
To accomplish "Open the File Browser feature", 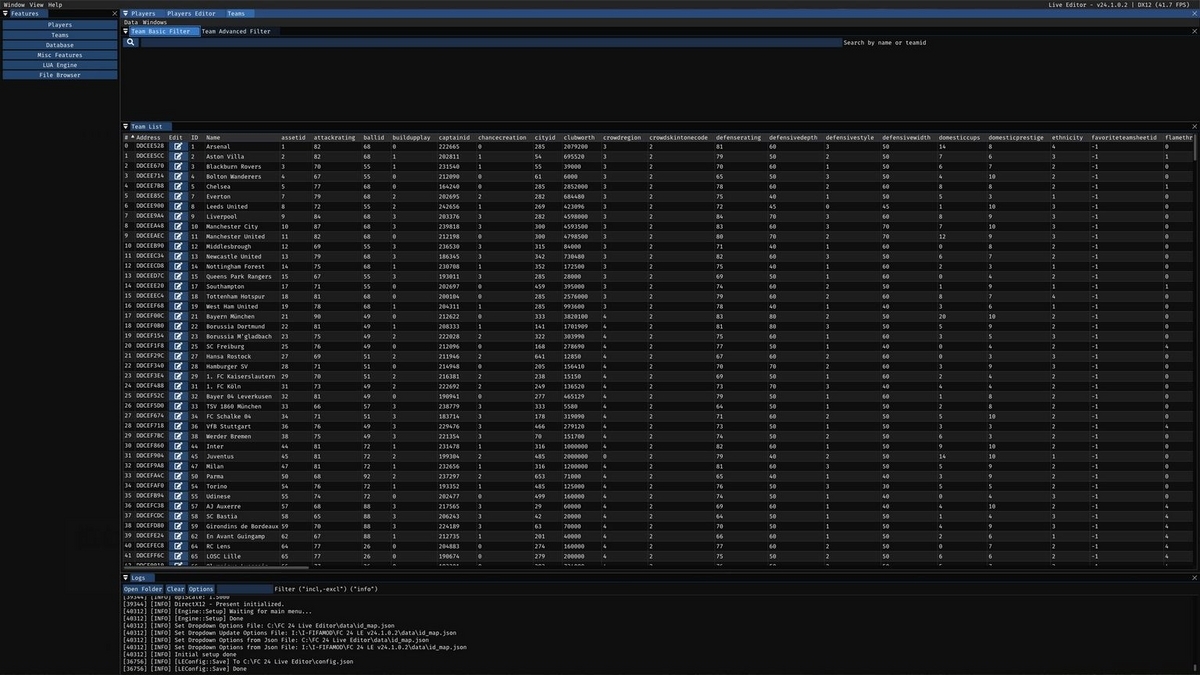I will pyautogui.click(x=60, y=75).
